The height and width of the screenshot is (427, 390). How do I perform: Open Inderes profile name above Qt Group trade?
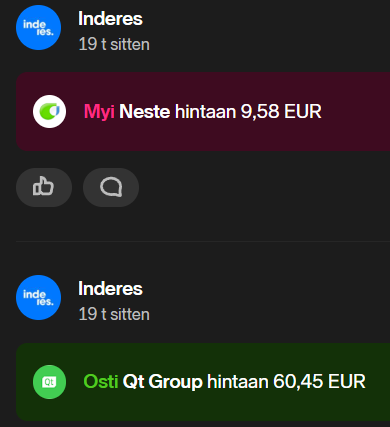click(x=110, y=289)
